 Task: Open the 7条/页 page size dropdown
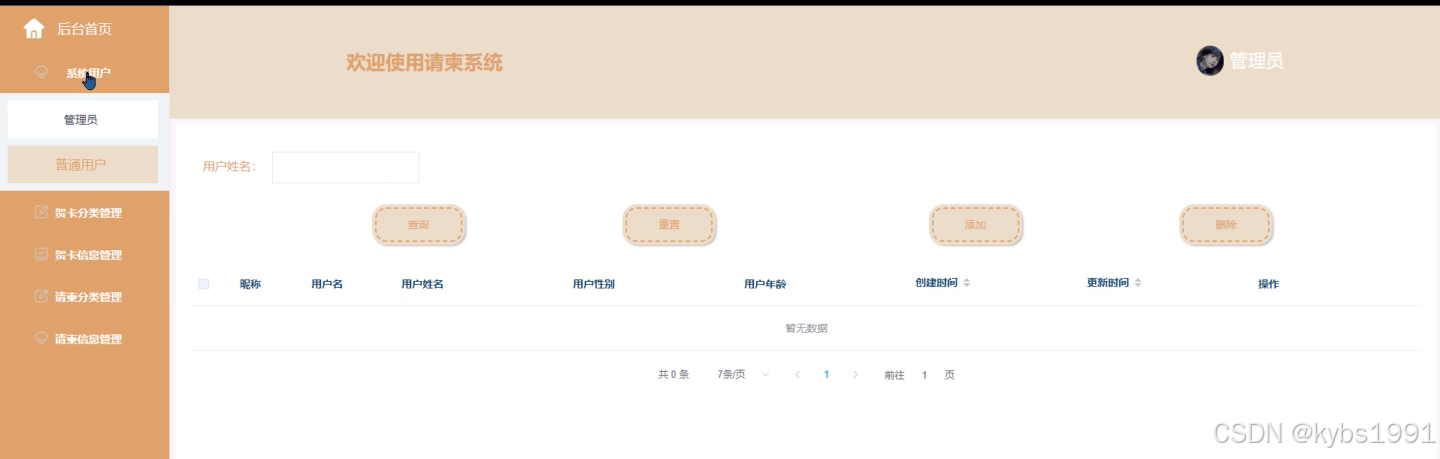coord(743,375)
